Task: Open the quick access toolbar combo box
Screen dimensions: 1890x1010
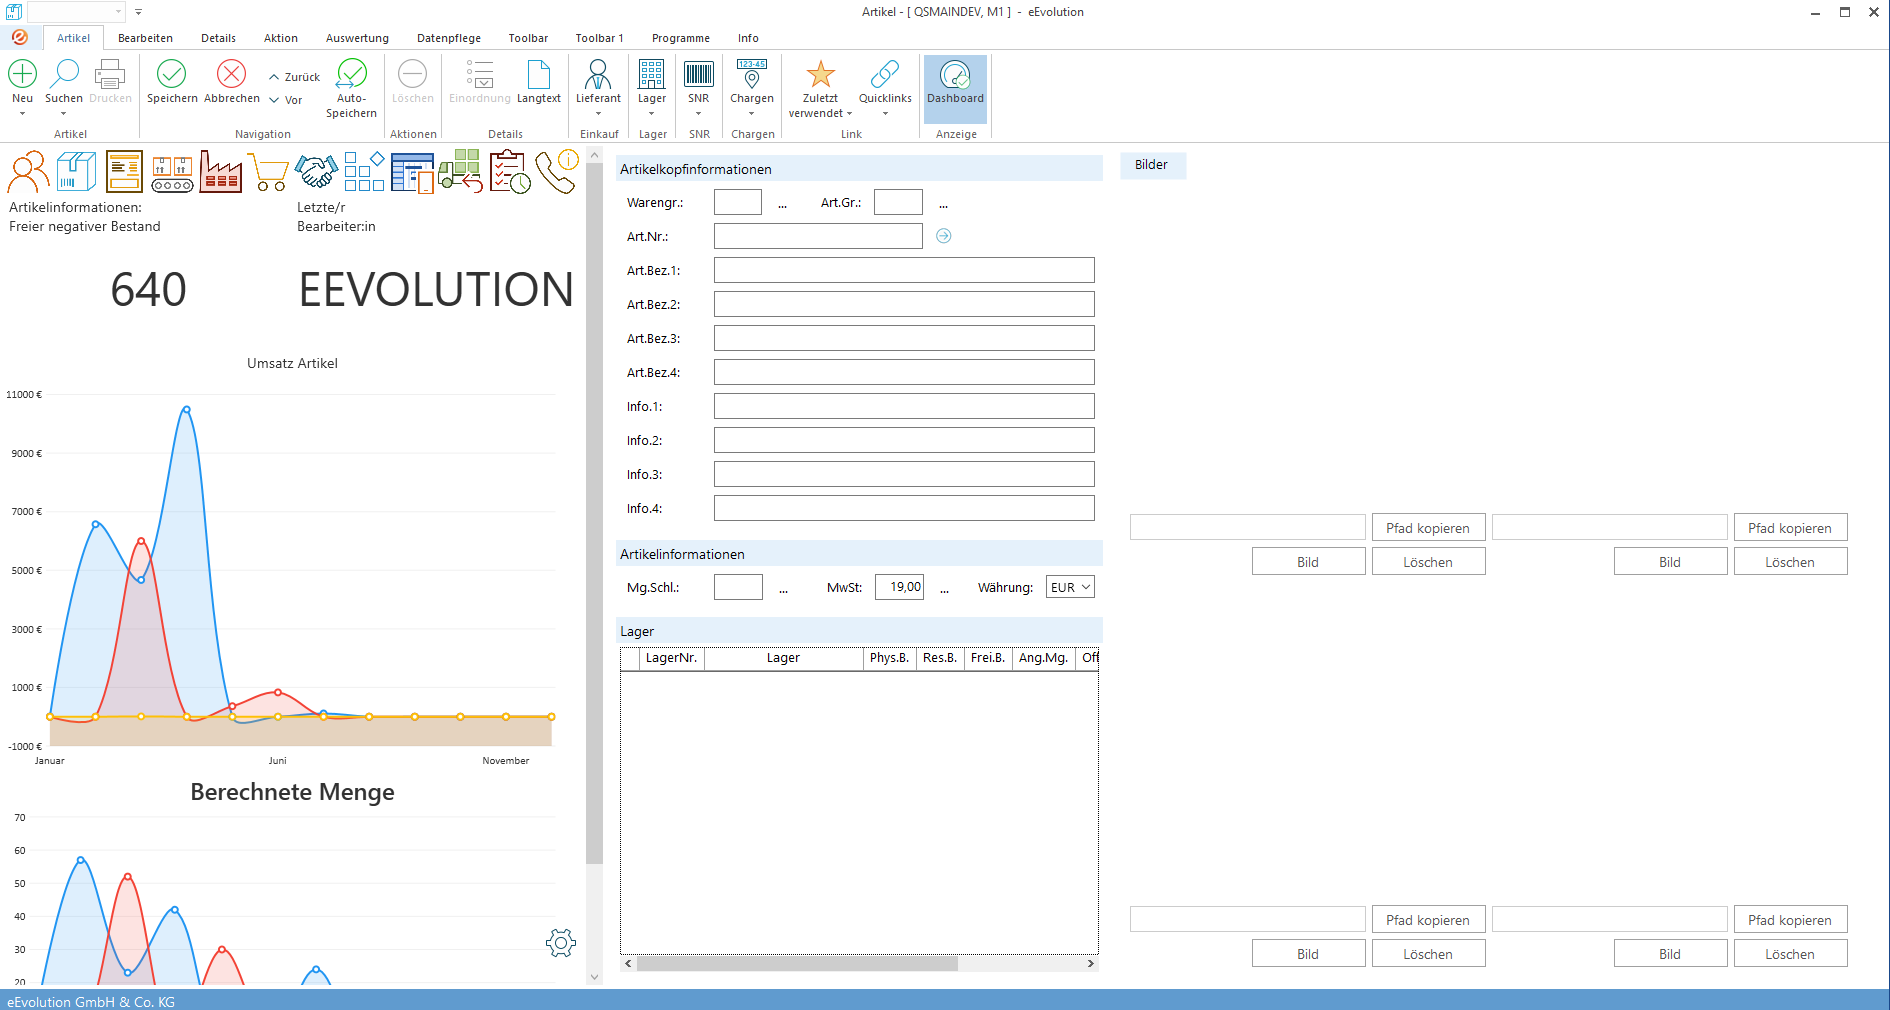Action: tap(76, 12)
